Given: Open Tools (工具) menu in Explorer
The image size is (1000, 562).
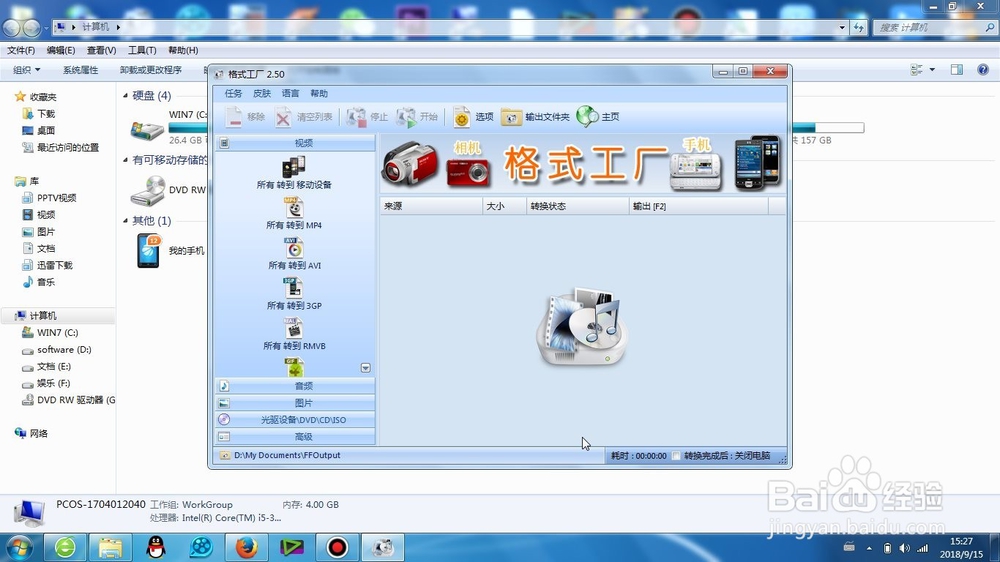Looking at the screenshot, I should 142,50.
